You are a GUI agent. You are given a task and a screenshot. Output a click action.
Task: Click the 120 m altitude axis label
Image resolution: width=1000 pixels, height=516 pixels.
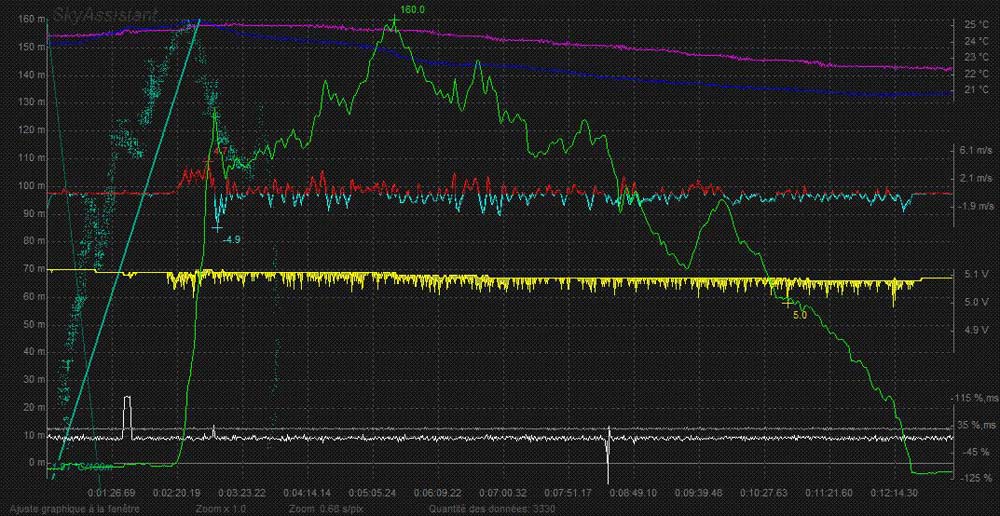pos(32,131)
